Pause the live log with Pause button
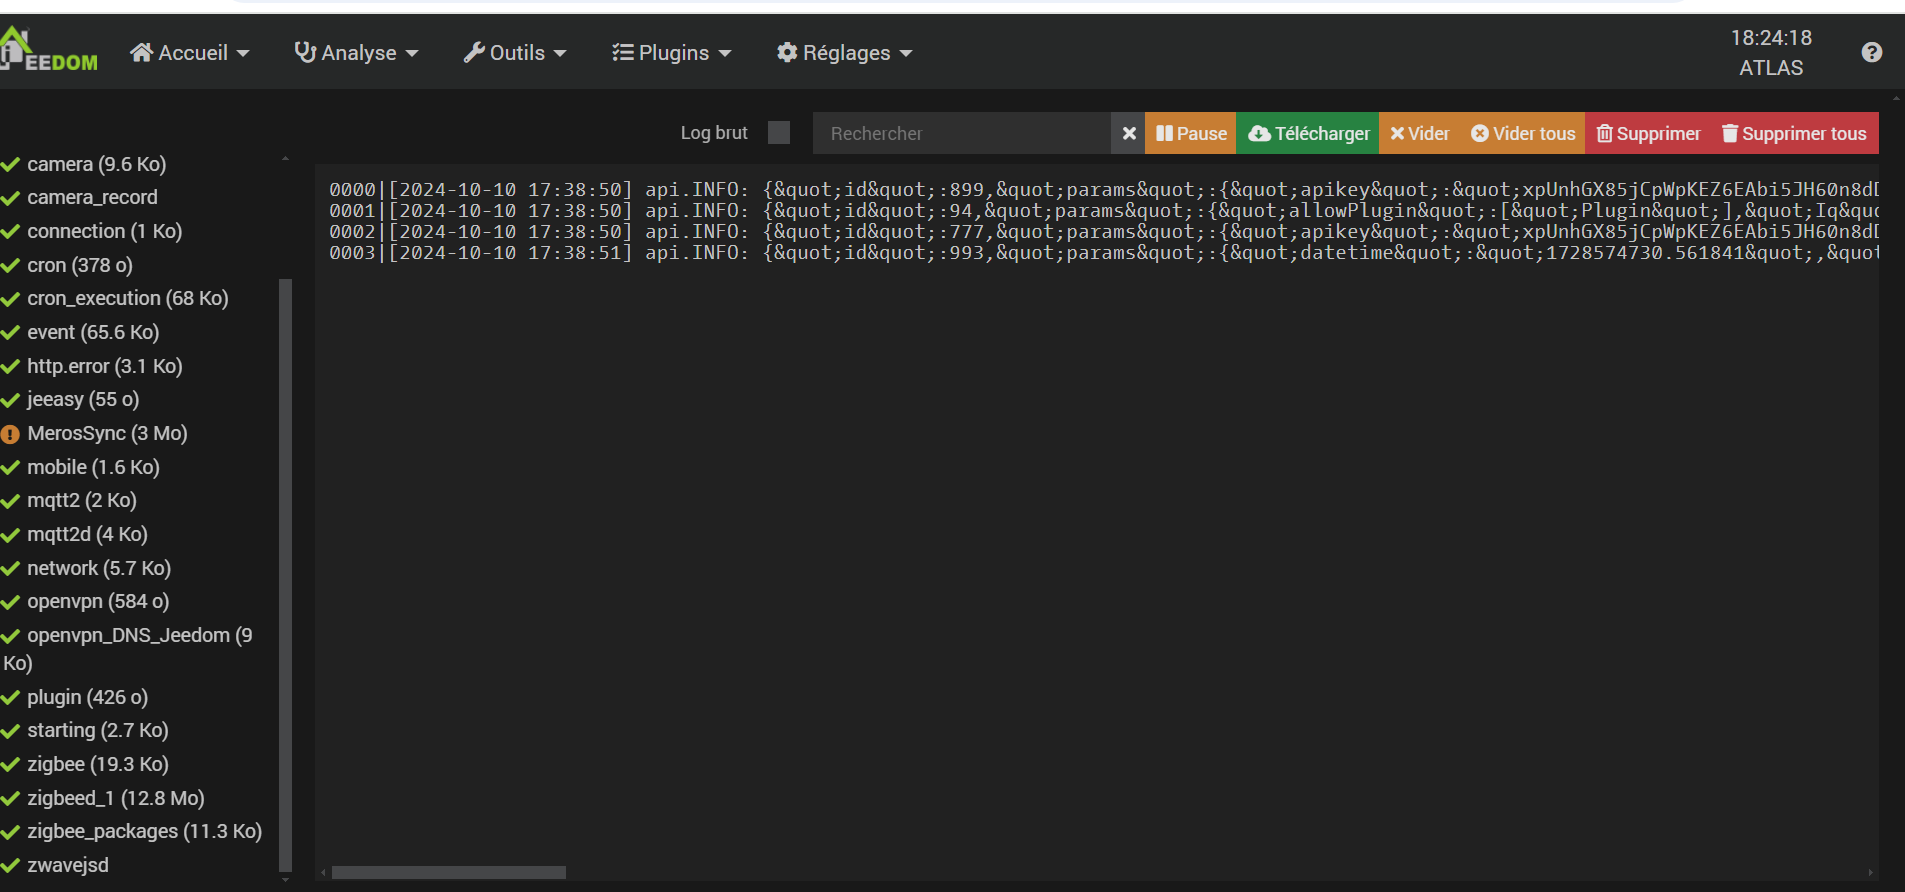The width and height of the screenshot is (1905, 892). [1190, 134]
